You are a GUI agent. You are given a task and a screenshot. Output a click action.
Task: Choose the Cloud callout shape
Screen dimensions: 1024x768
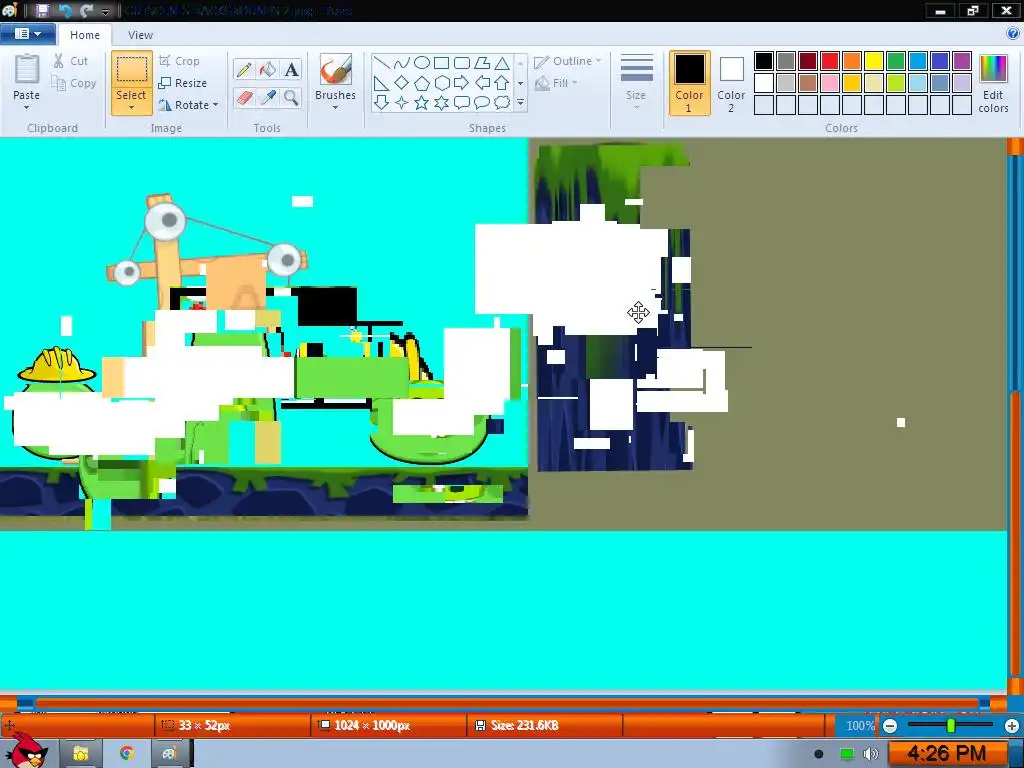point(502,103)
